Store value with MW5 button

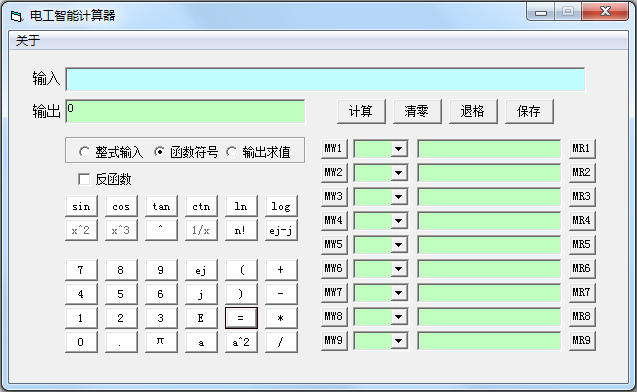tap(334, 245)
